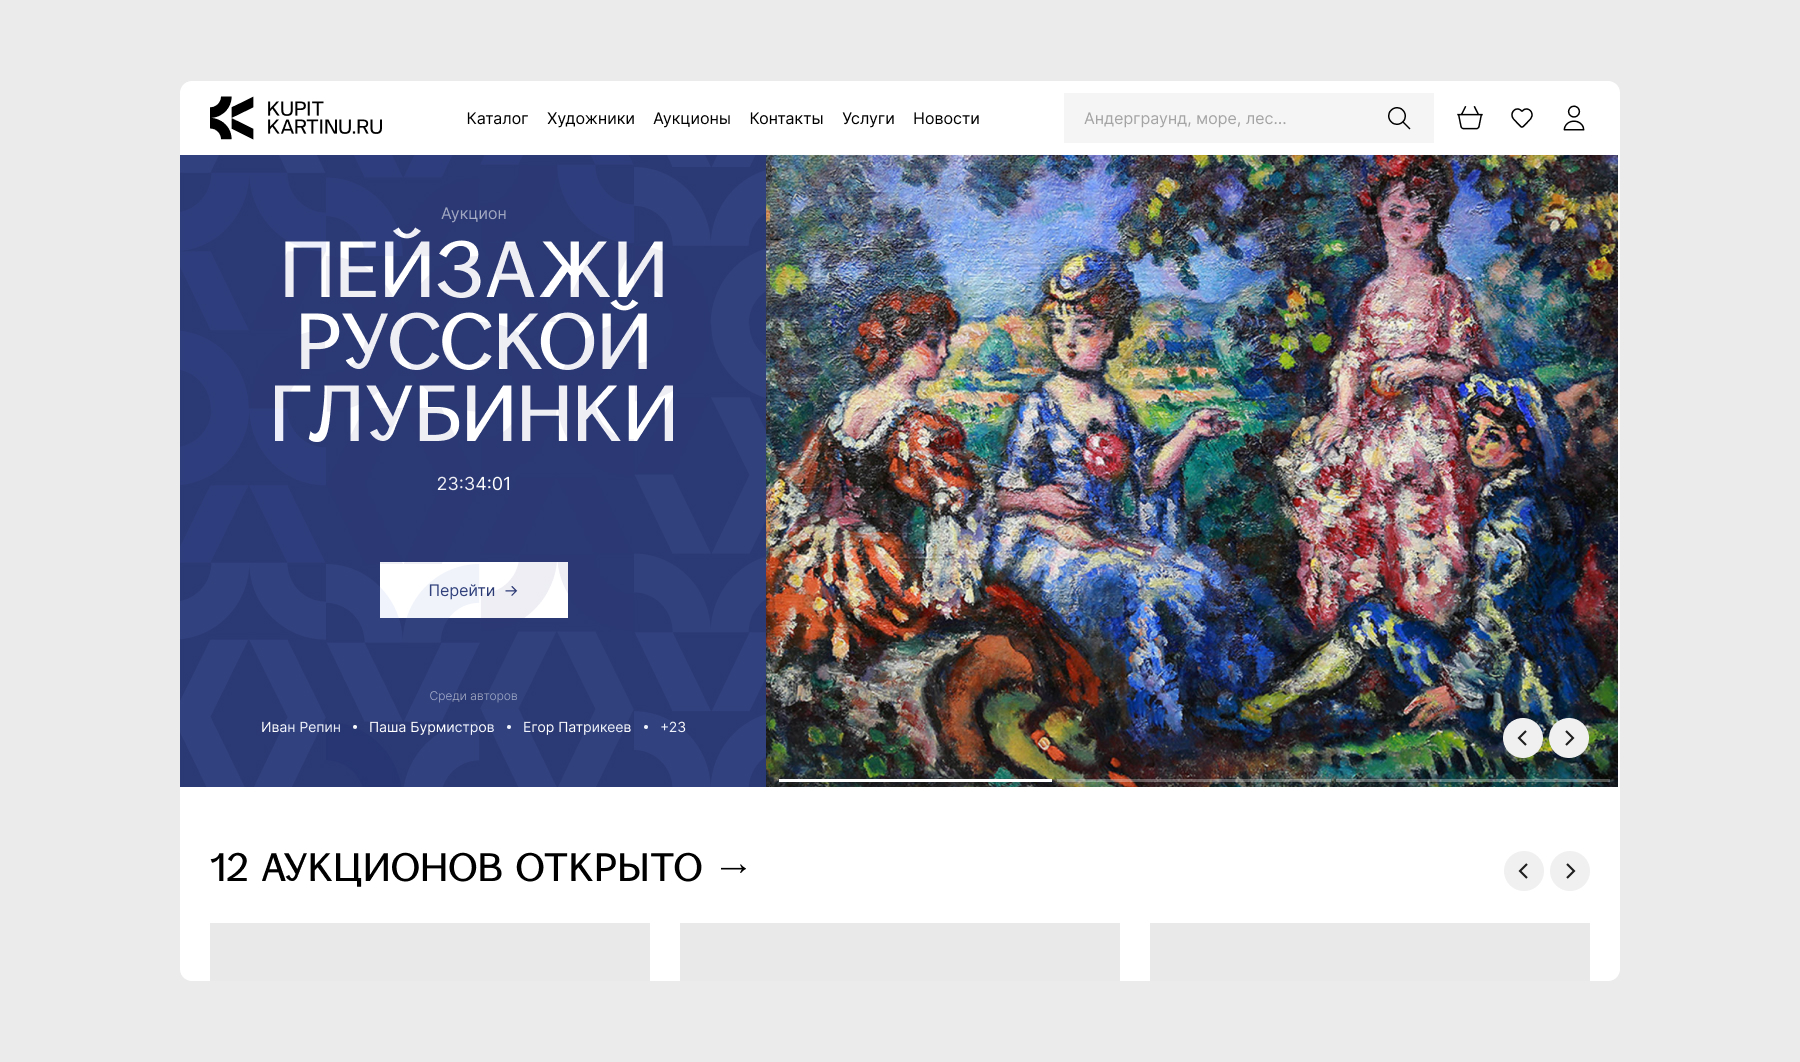Open the auction painting image

point(1192,471)
